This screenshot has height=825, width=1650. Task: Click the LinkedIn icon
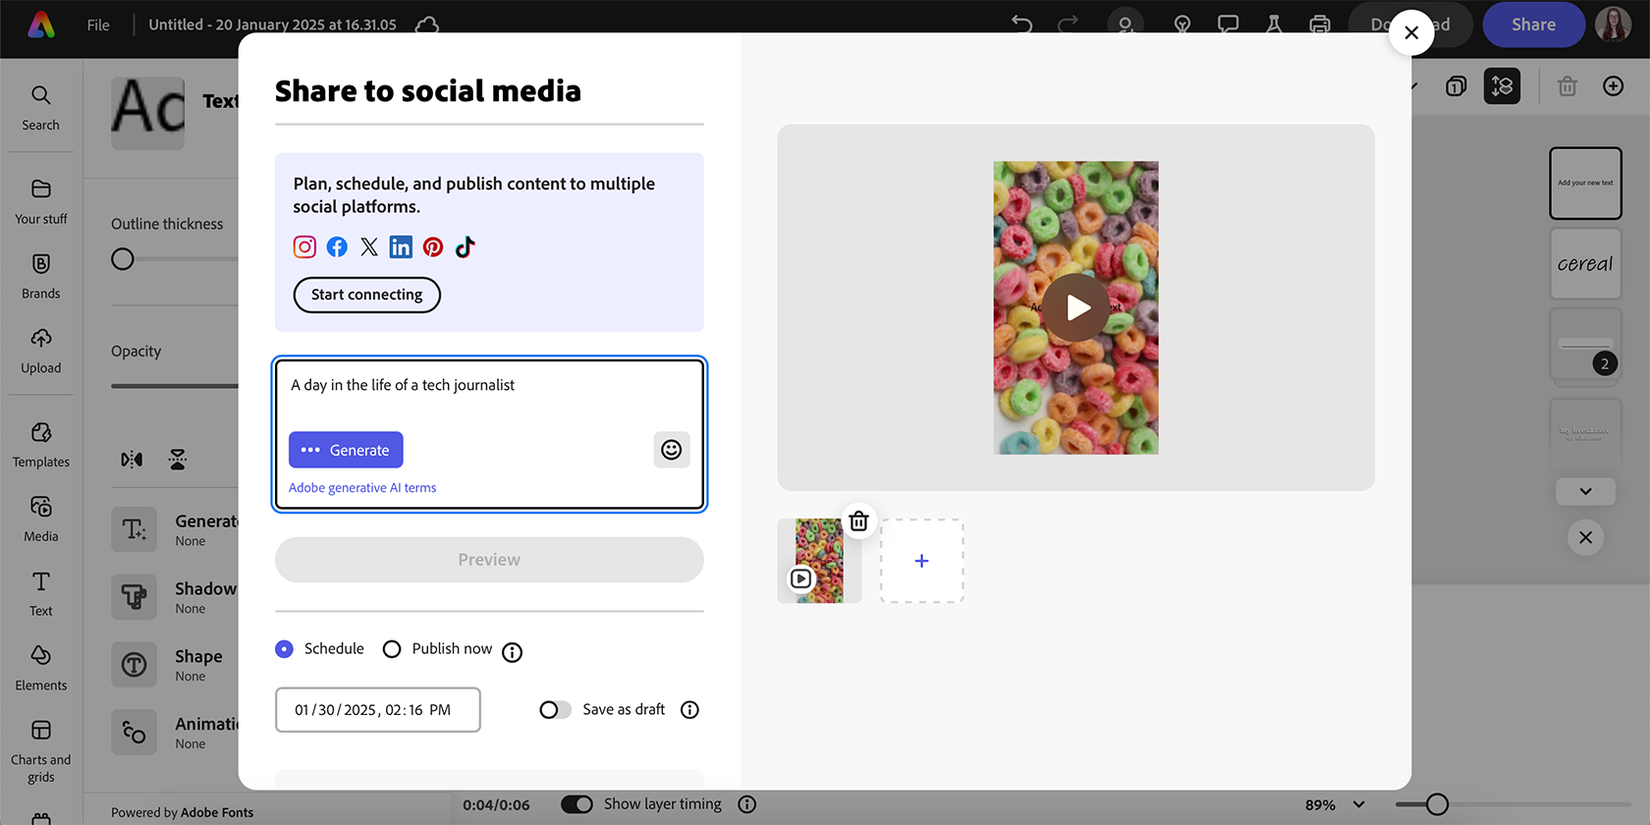point(400,247)
